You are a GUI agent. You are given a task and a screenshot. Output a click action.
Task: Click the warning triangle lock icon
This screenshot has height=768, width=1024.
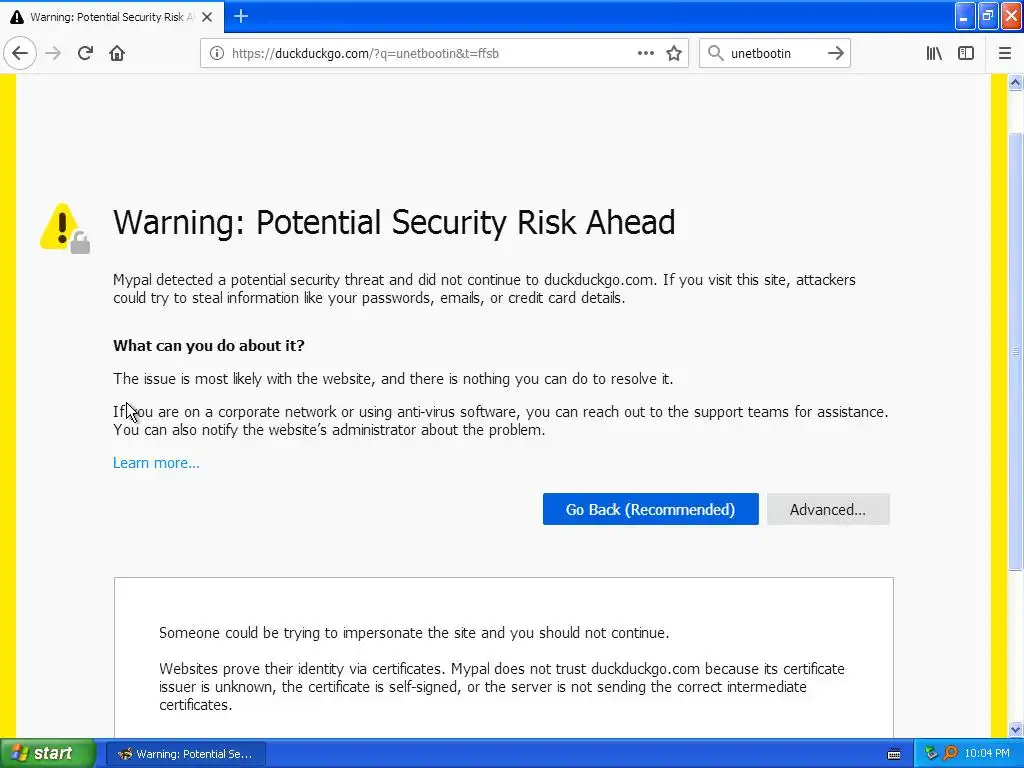click(65, 228)
